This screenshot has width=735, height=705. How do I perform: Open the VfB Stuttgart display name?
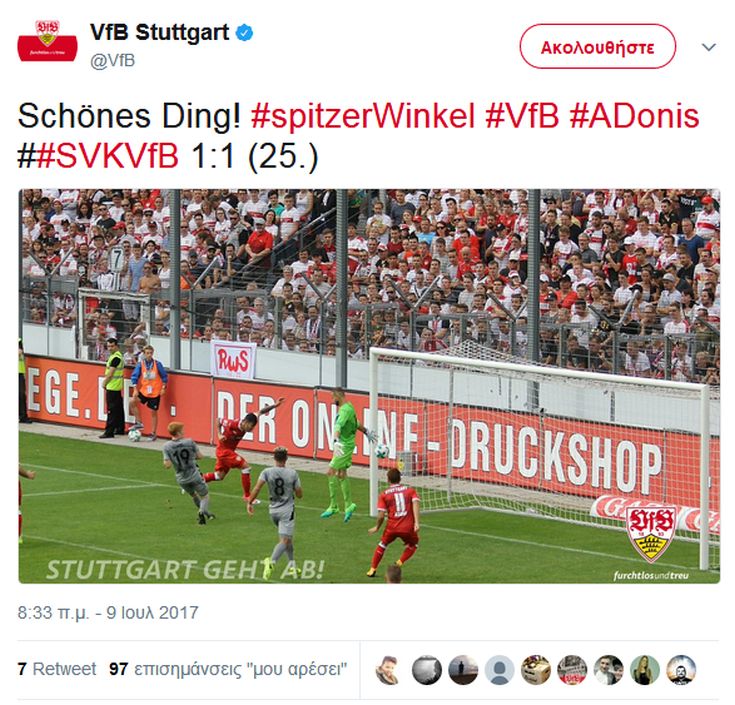(x=159, y=33)
